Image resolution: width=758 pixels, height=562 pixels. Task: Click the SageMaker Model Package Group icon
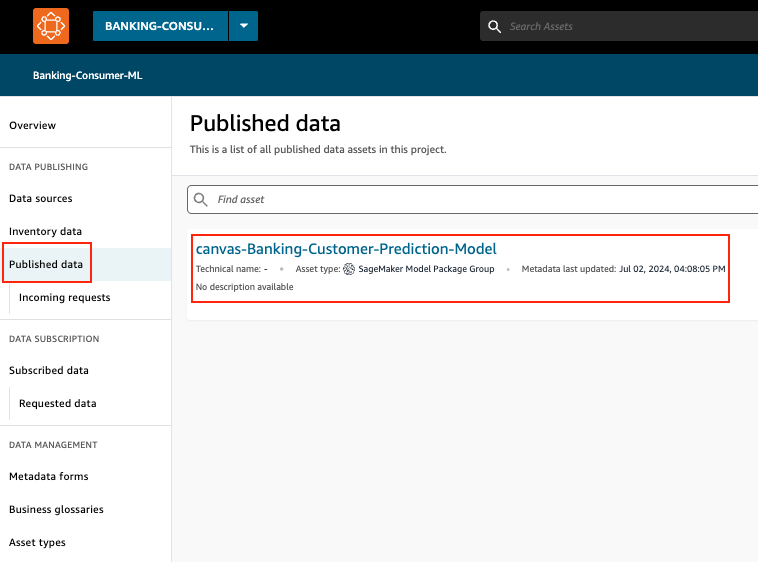pyautogui.click(x=349, y=269)
